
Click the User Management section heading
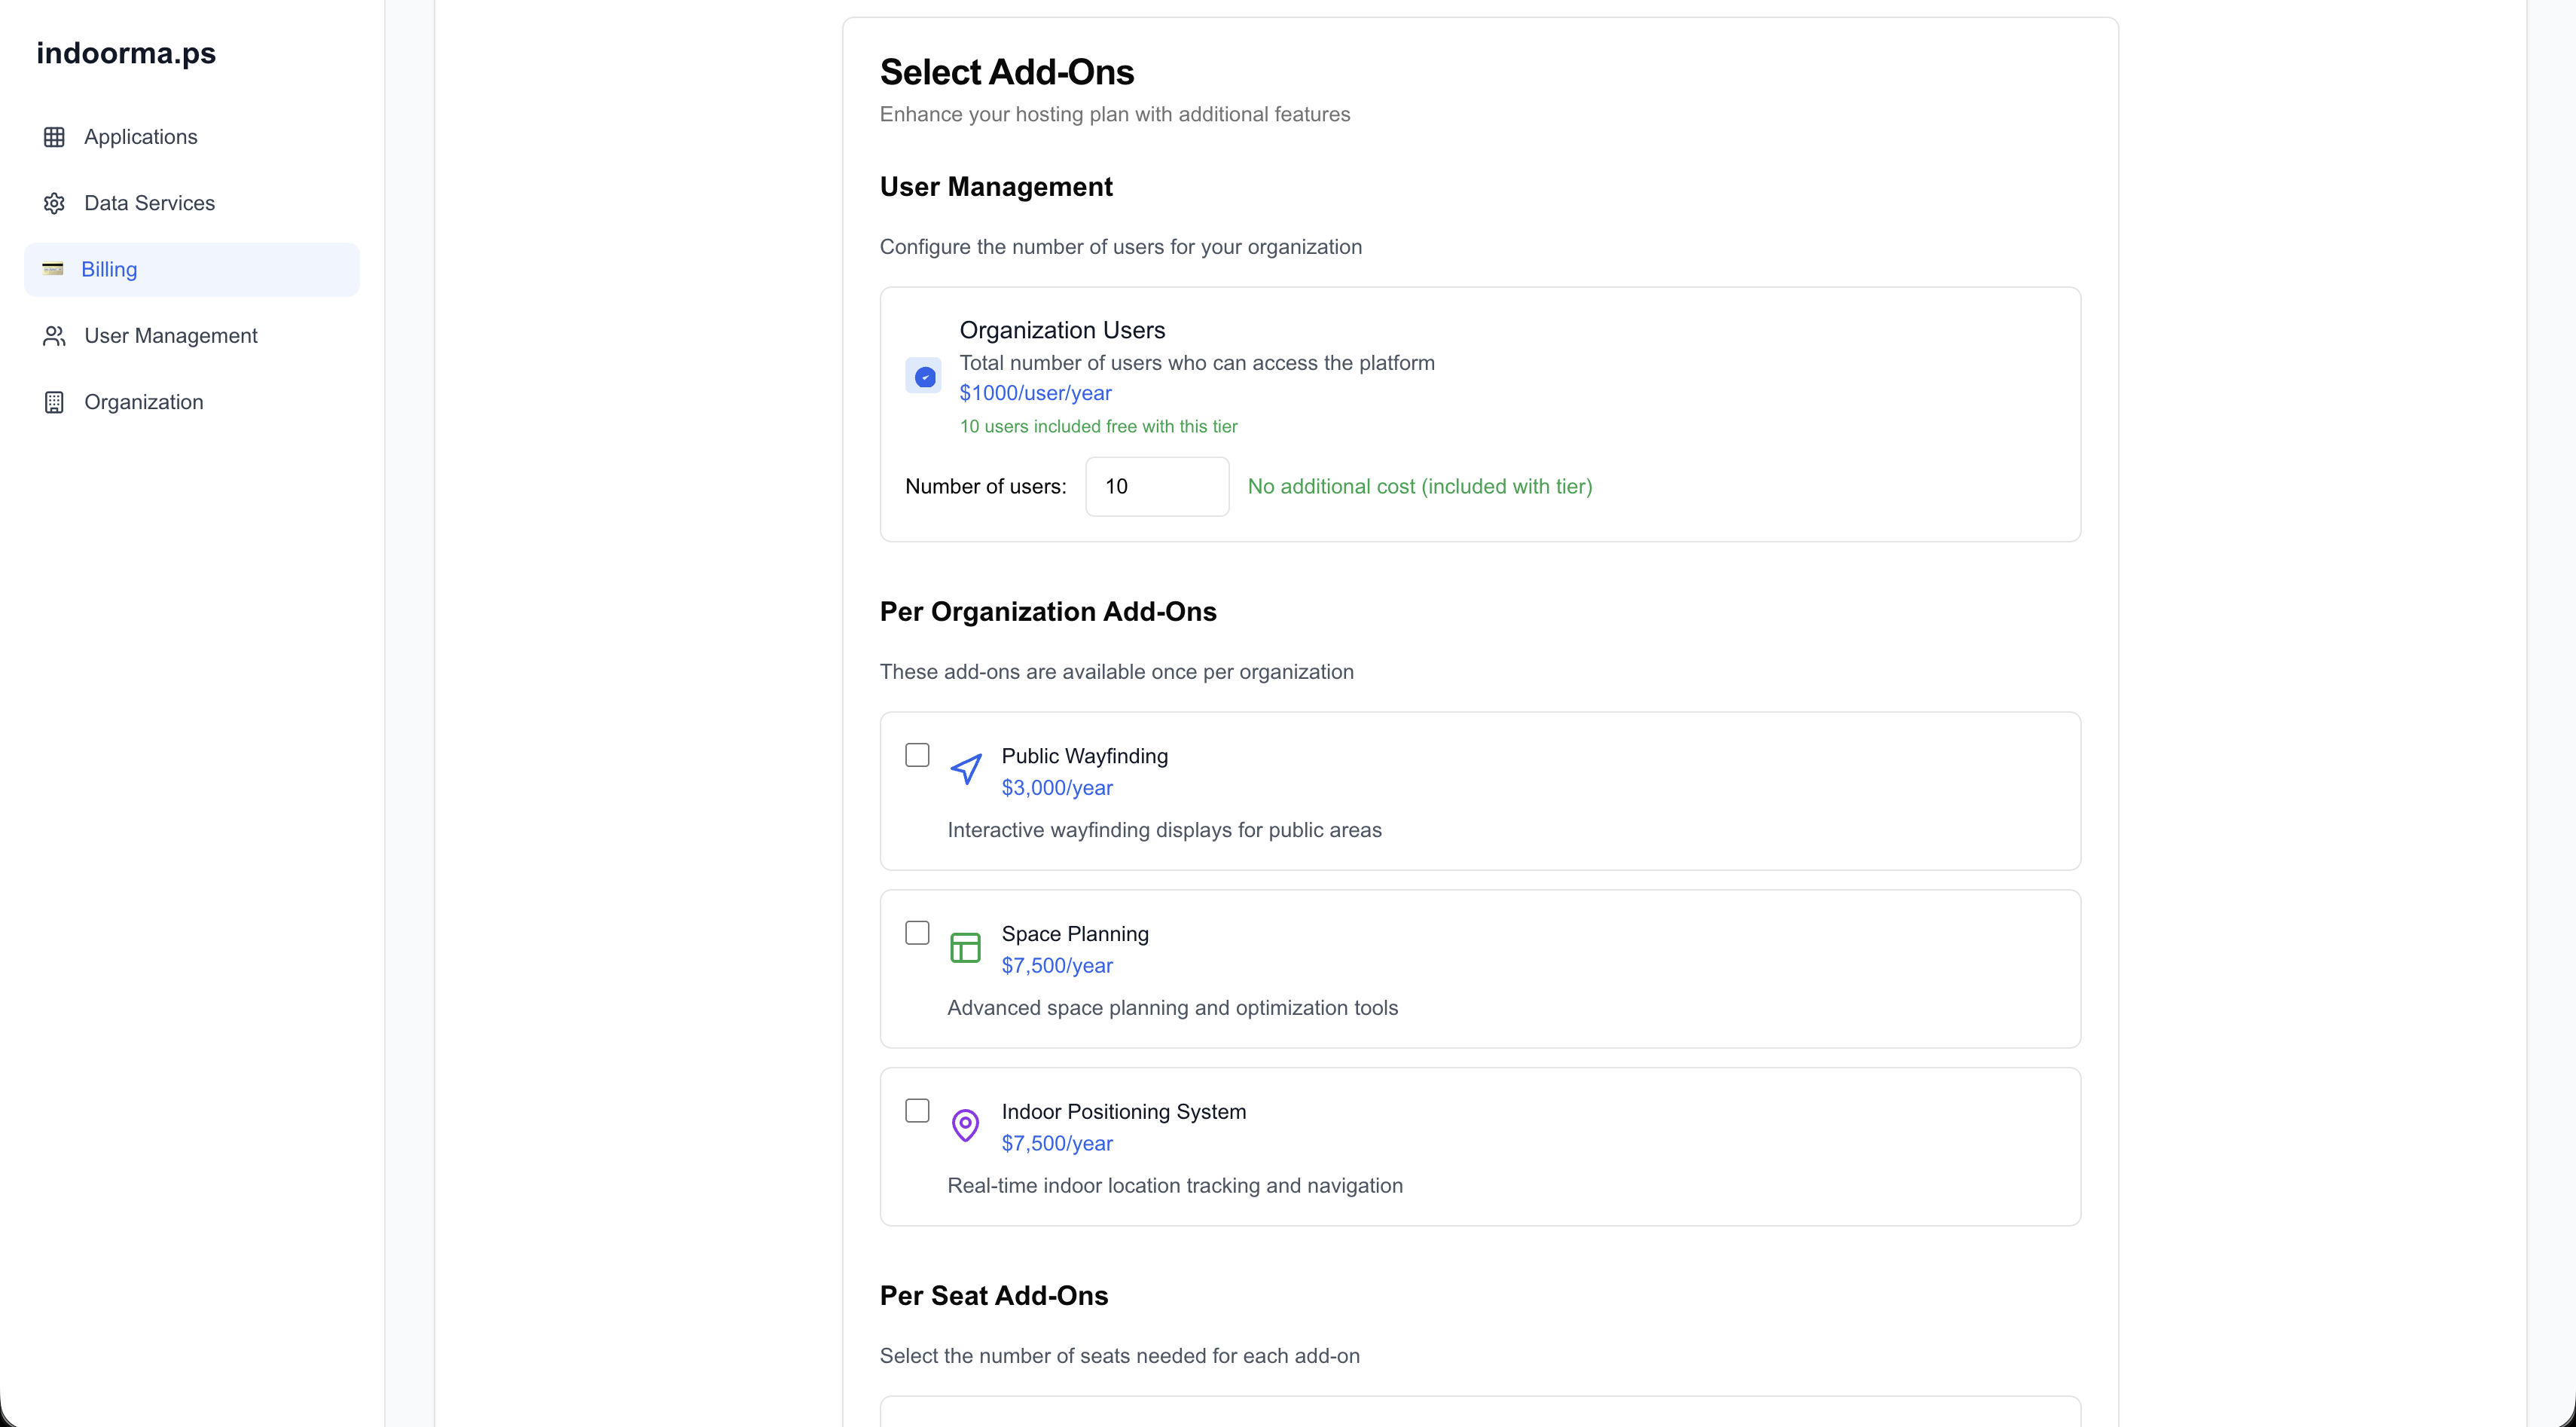tap(996, 187)
